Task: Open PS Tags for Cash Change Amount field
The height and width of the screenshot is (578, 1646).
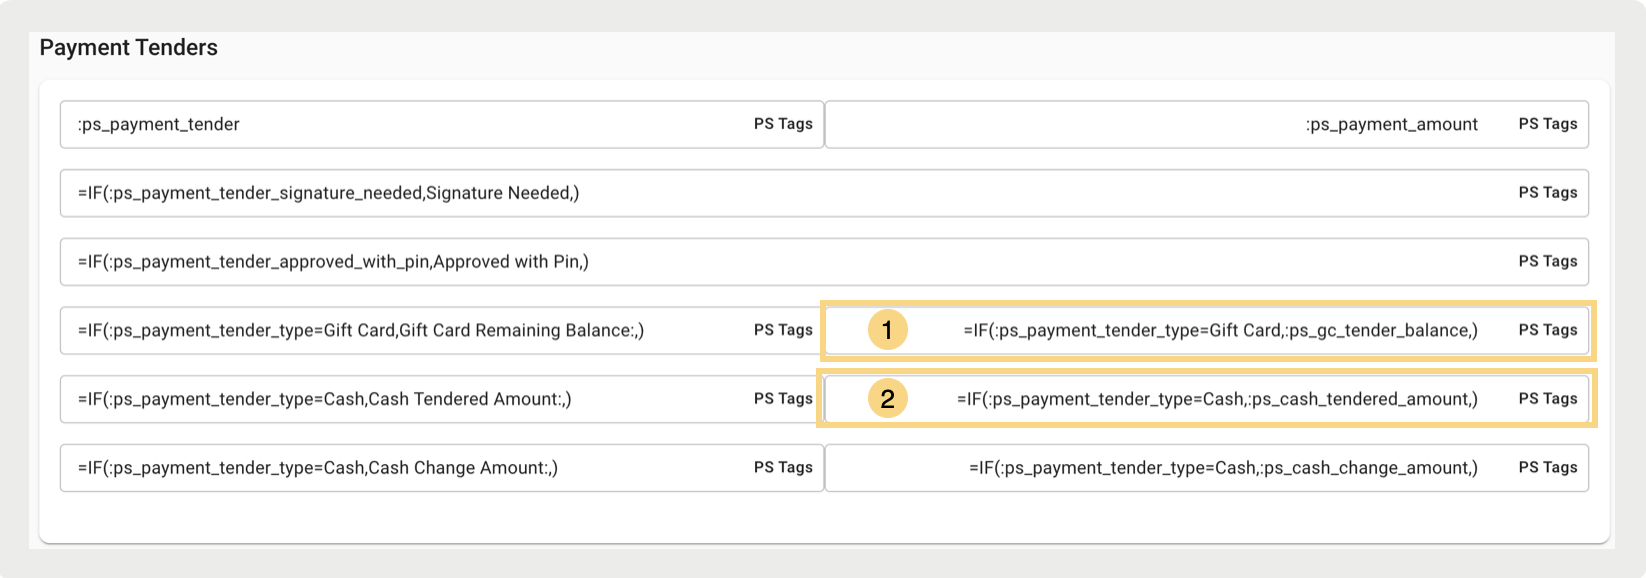Action: (x=783, y=468)
